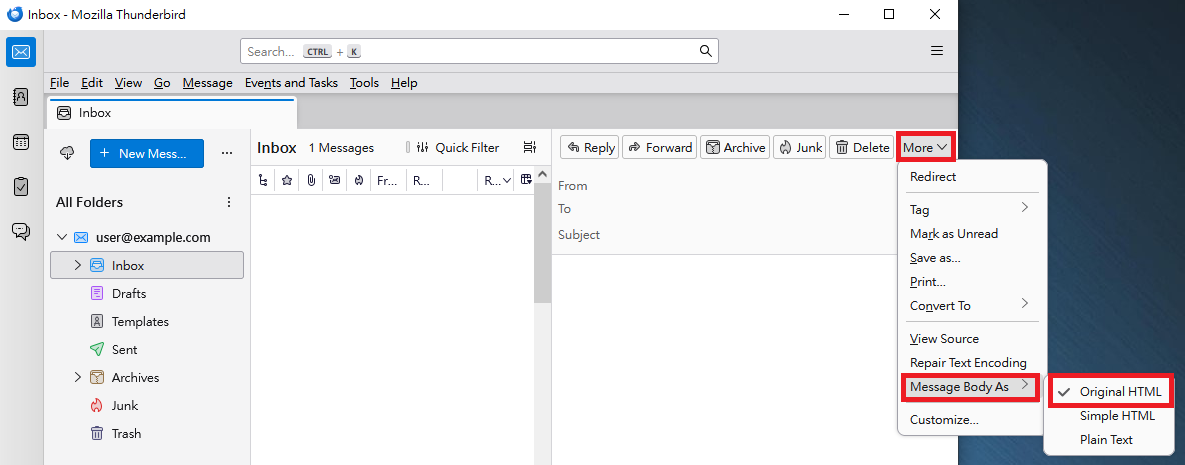Open the Thunderbird hamburger app menu
The height and width of the screenshot is (465, 1185).
(x=936, y=51)
